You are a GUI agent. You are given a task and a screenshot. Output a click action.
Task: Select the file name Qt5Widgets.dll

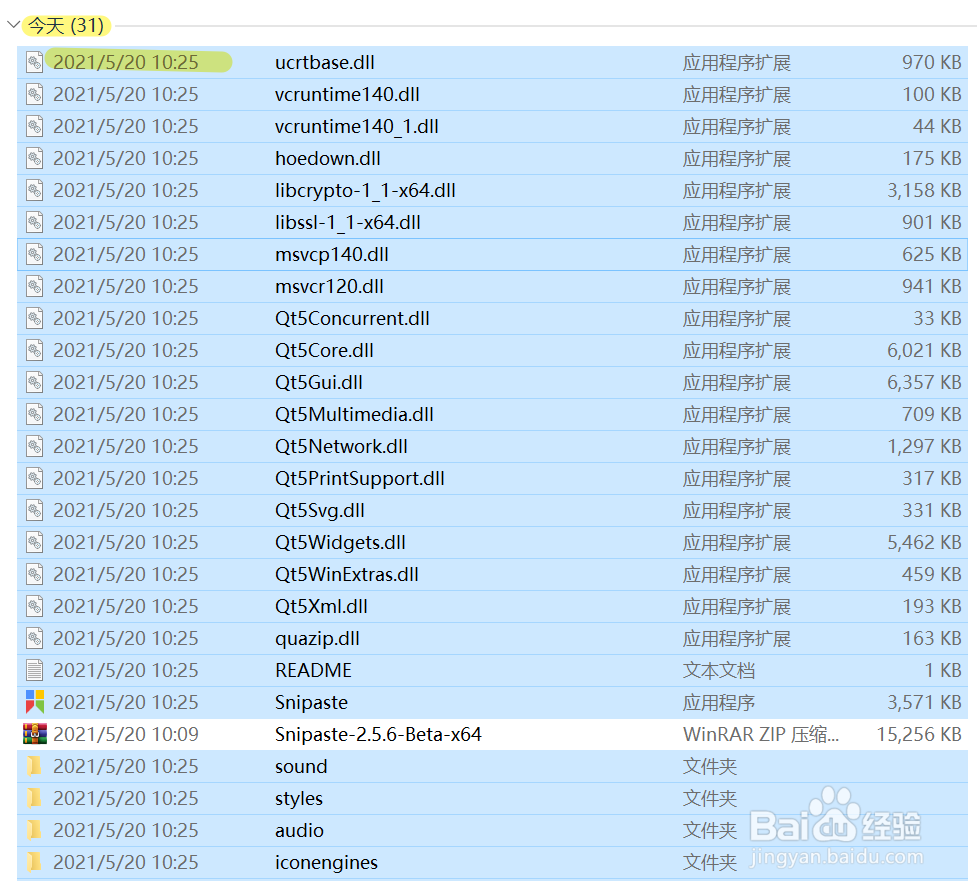340,542
